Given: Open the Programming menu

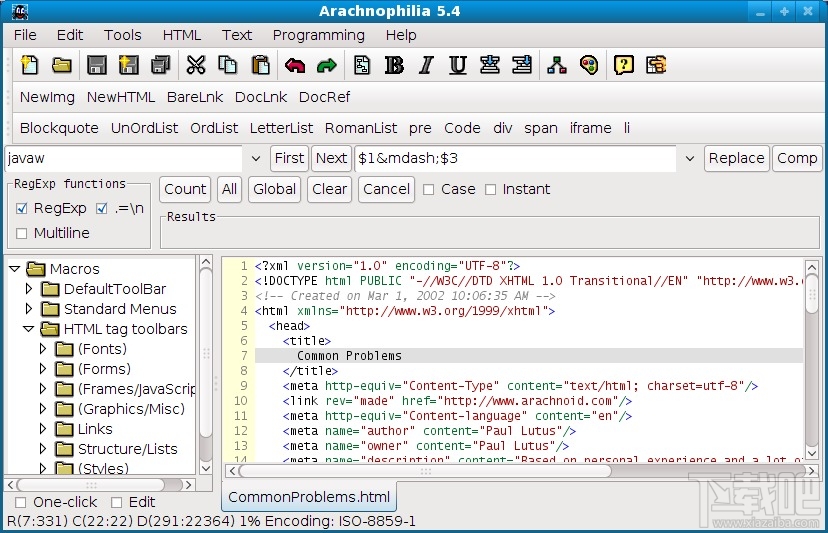Looking at the screenshot, I should (318, 35).
